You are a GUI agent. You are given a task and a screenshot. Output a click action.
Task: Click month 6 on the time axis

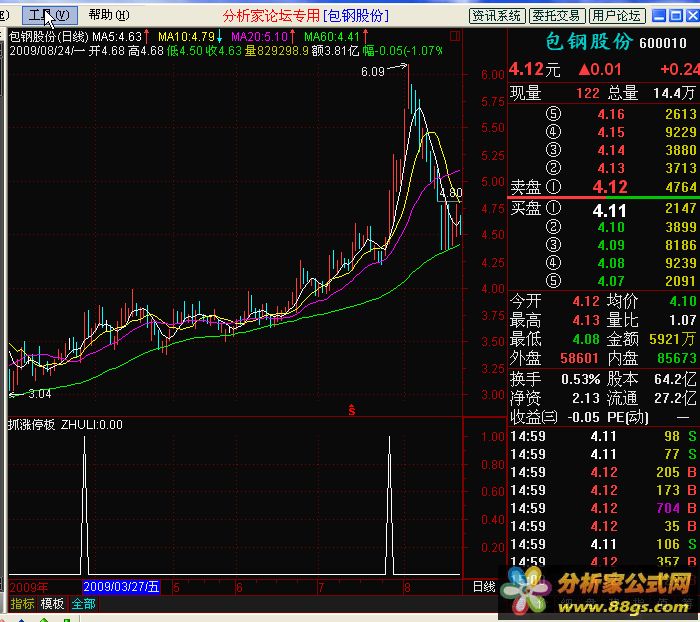click(x=239, y=587)
